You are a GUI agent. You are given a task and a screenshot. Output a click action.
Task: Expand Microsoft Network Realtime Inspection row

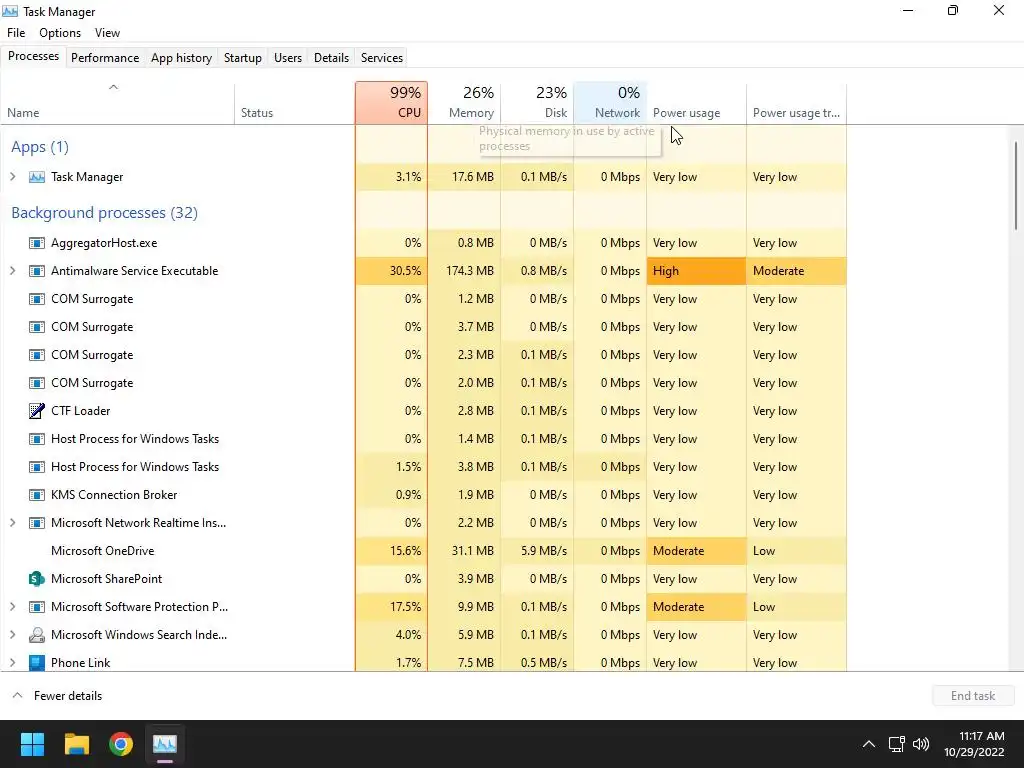tap(12, 523)
